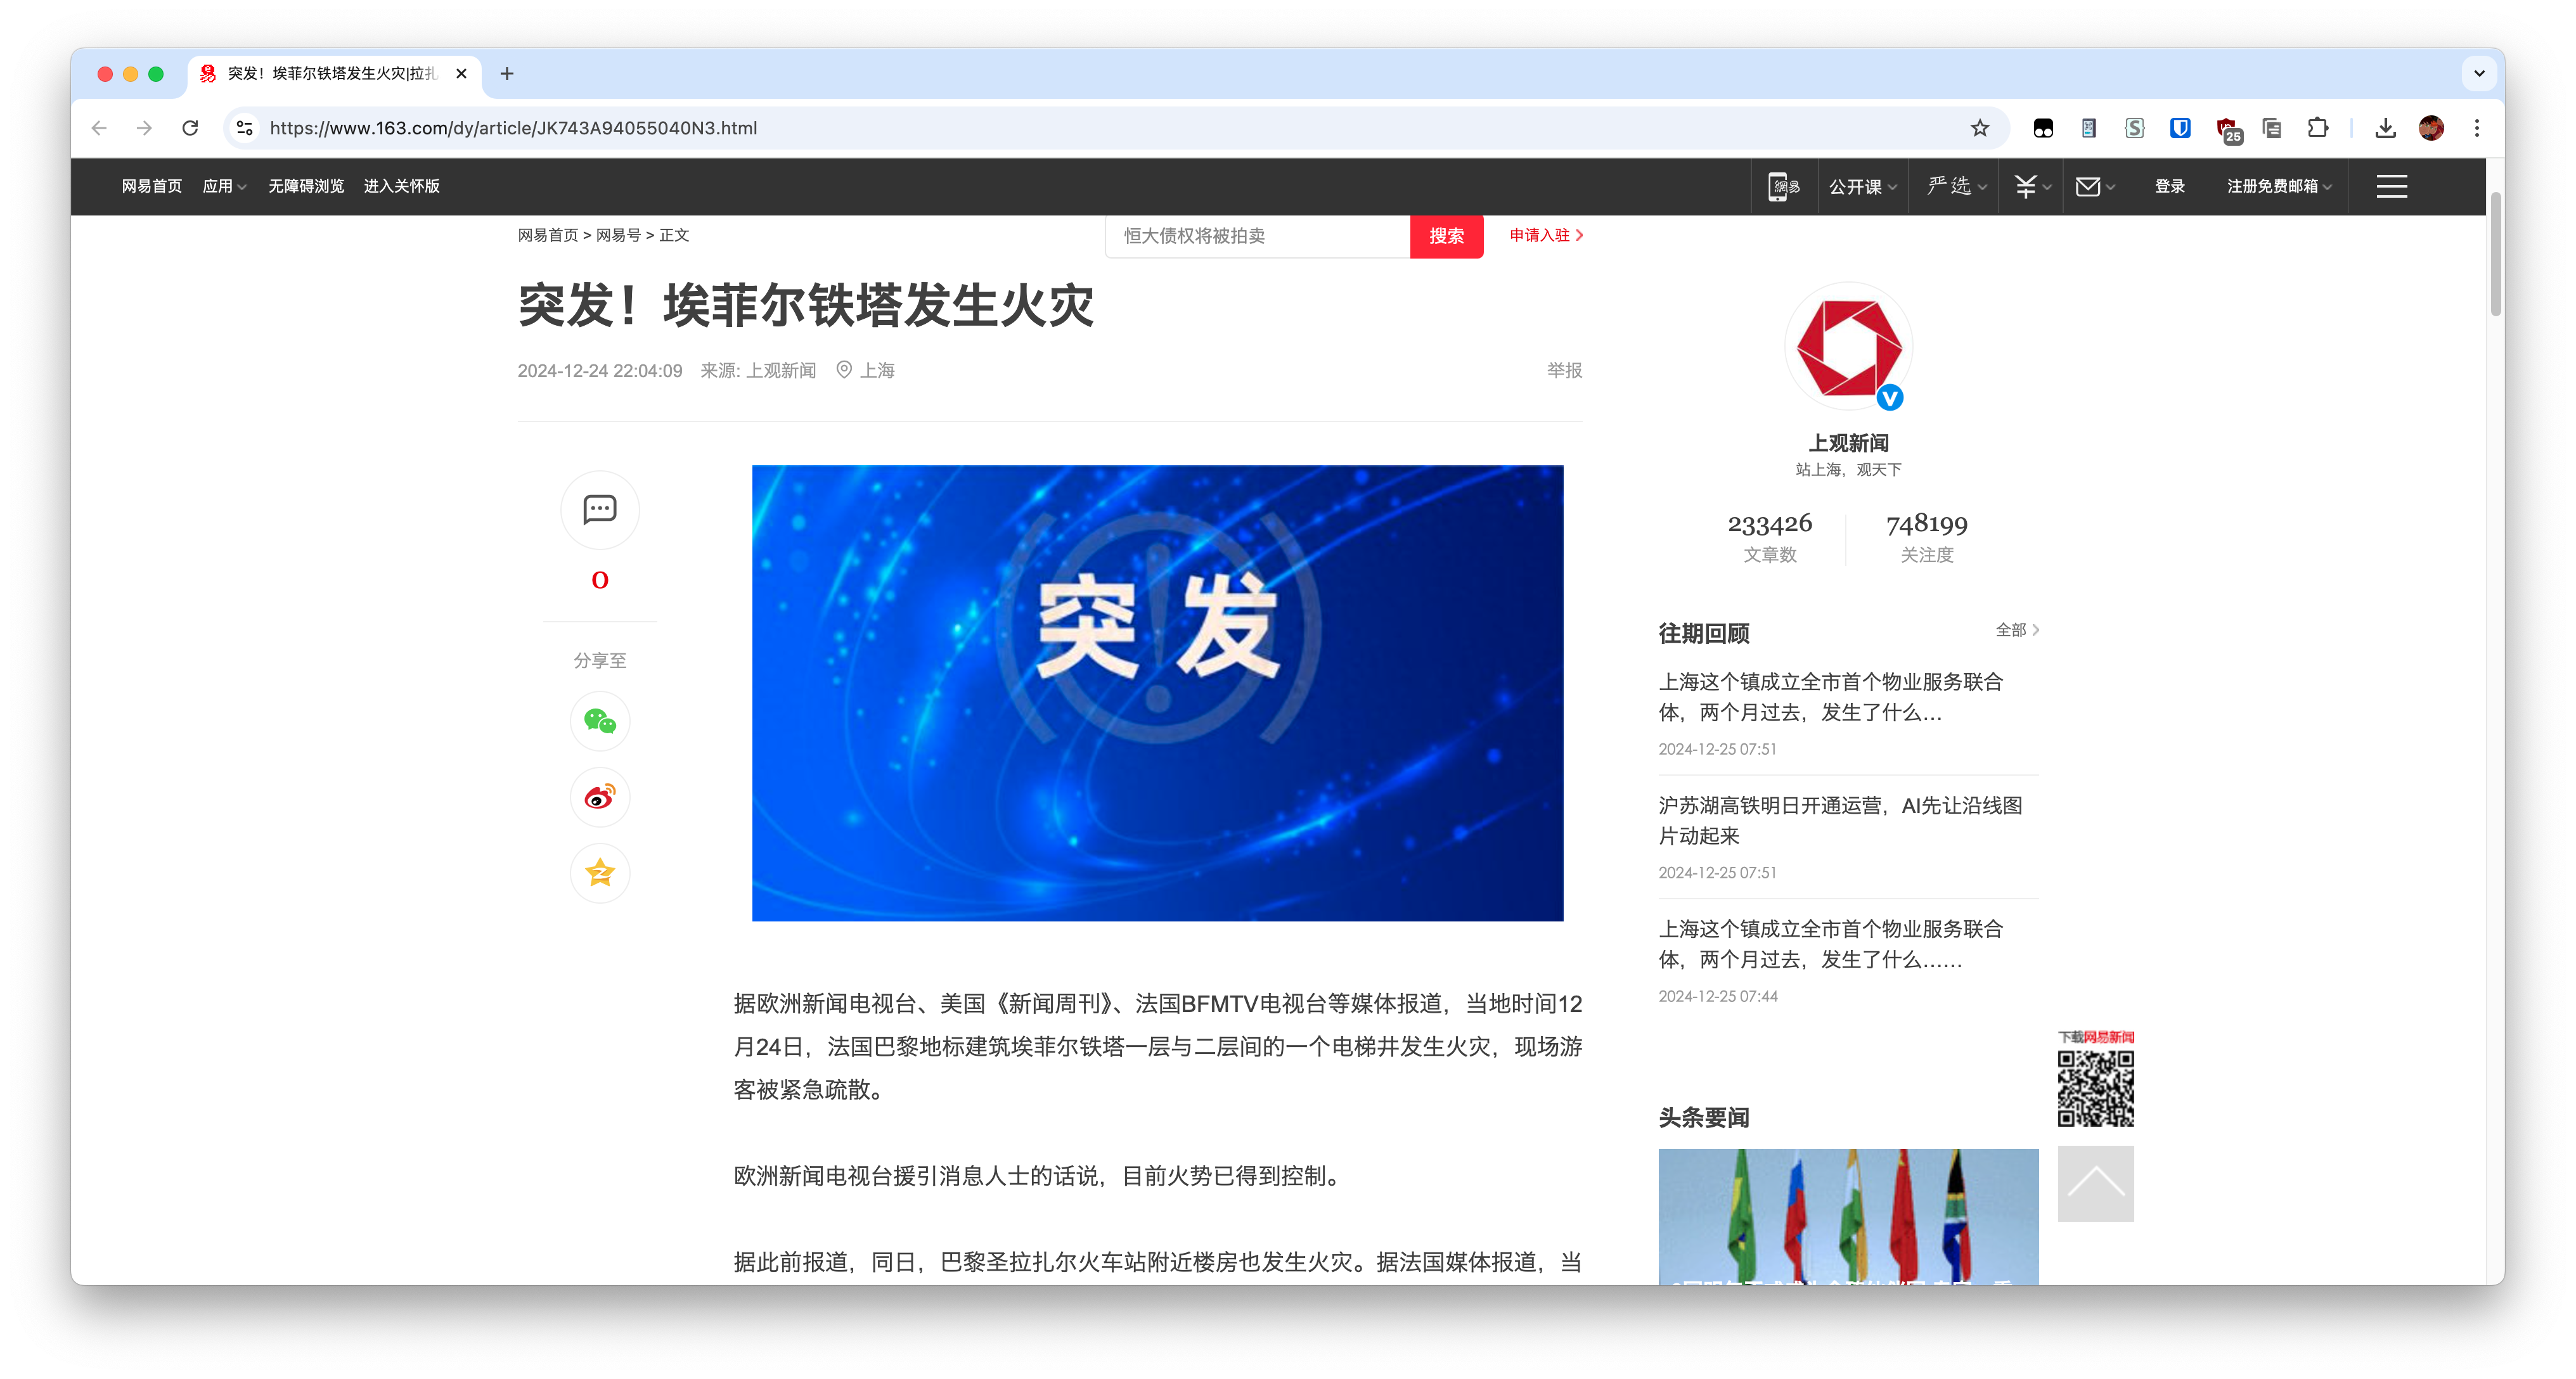The height and width of the screenshot is (1379, 2576).
Task: Open the hamburger menu on the right
Action: coord(2391,186)
